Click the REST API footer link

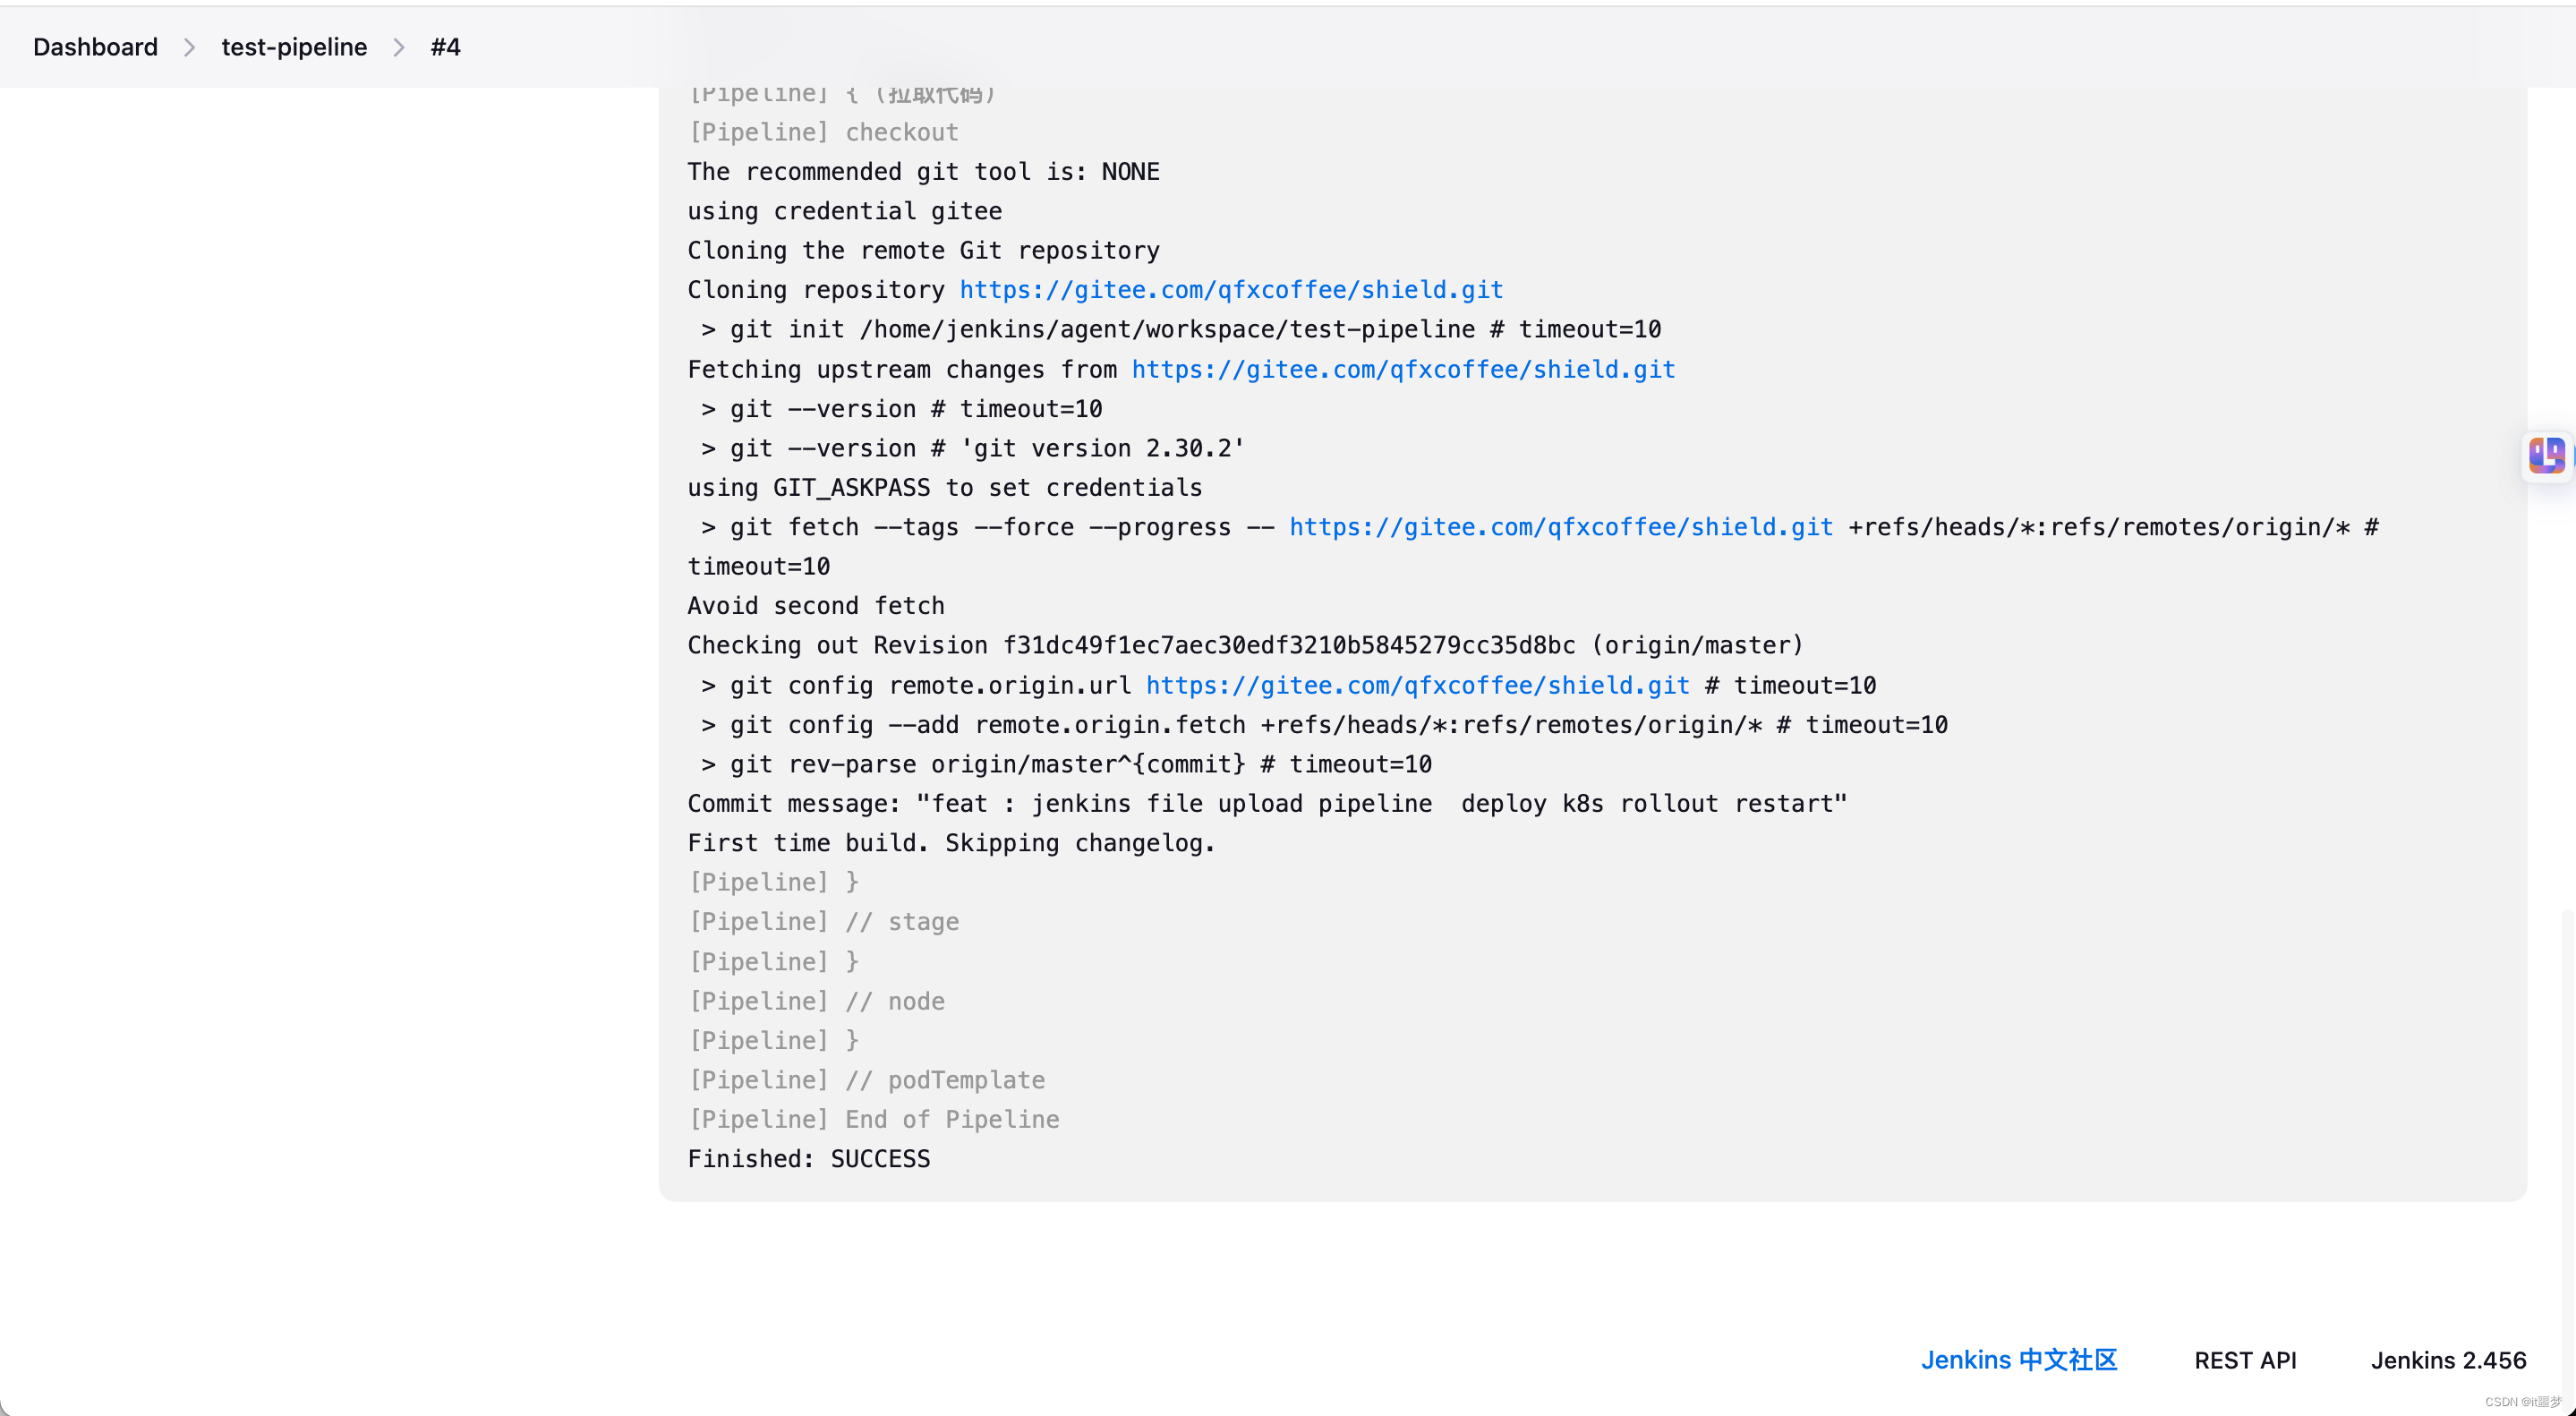[x=2245, y=1361]
